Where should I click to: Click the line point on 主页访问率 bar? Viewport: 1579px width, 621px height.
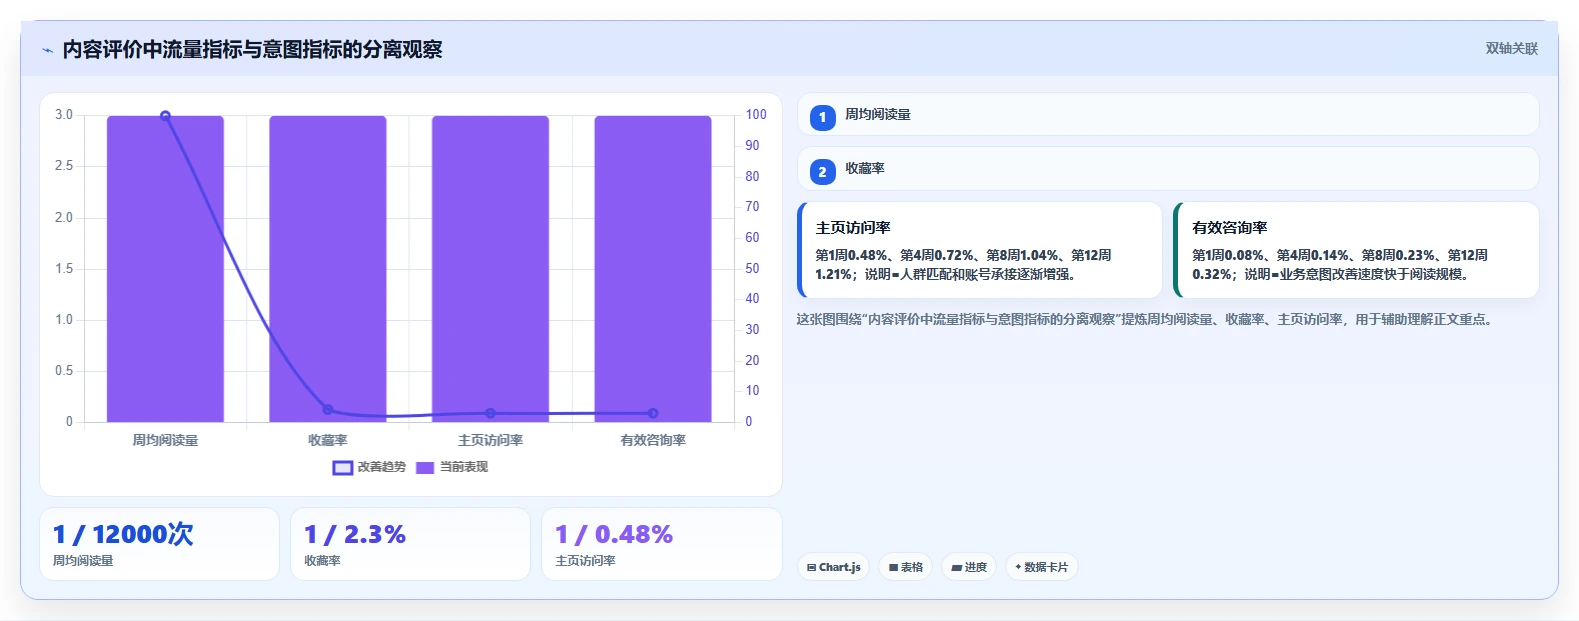coord(490,413)
